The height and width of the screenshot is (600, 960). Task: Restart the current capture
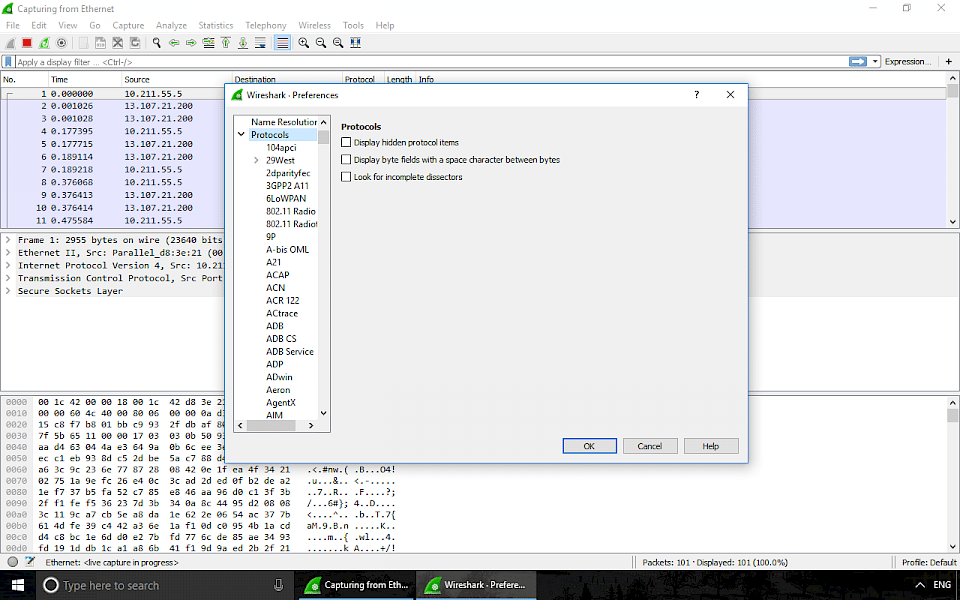44,43
